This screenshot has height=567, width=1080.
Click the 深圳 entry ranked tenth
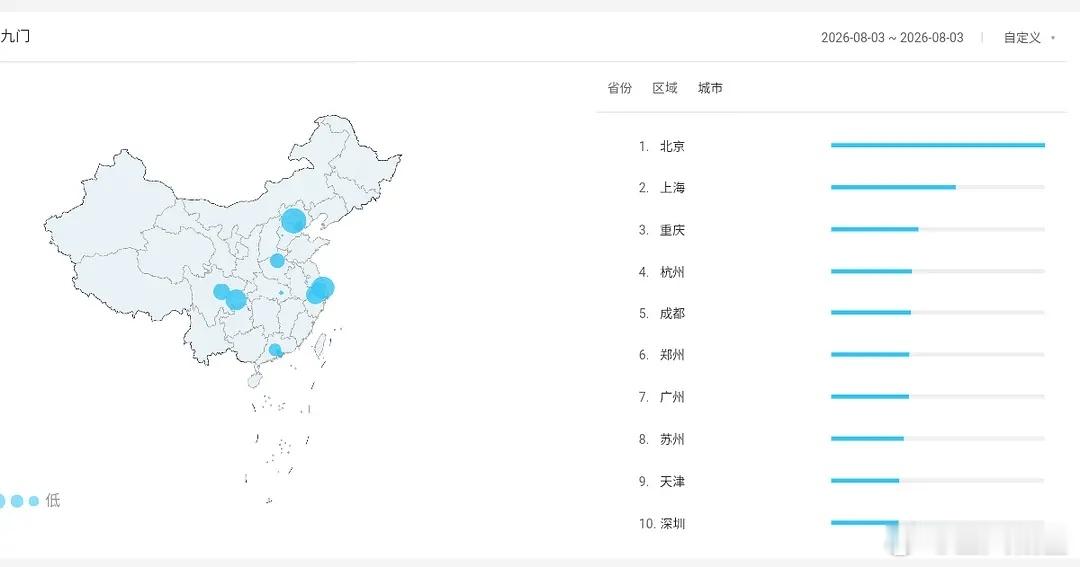[672, 524]
